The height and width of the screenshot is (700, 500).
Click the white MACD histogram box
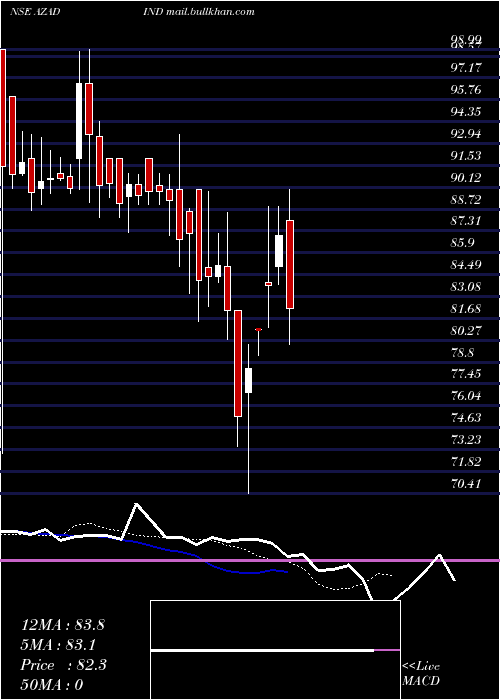point(275,650)
